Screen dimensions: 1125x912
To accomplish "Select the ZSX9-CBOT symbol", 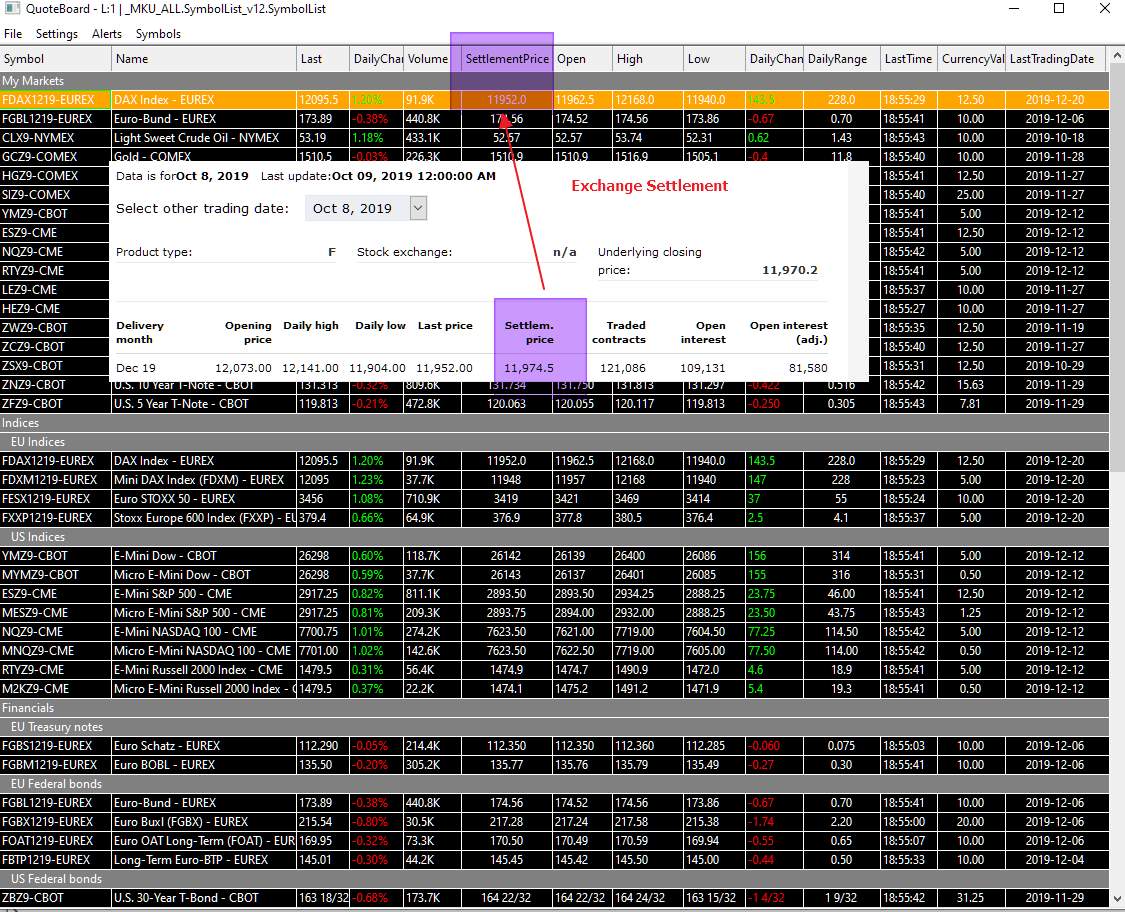I will tap(33, 366).
